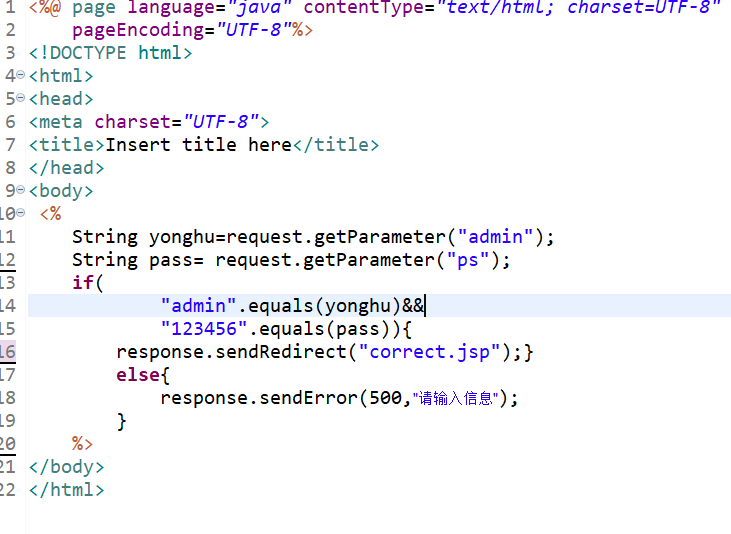Image resolution: width=731 pixels, height=534 pixels.
Task: Click the meta tag name on line 6
Action: coord(61,122)
